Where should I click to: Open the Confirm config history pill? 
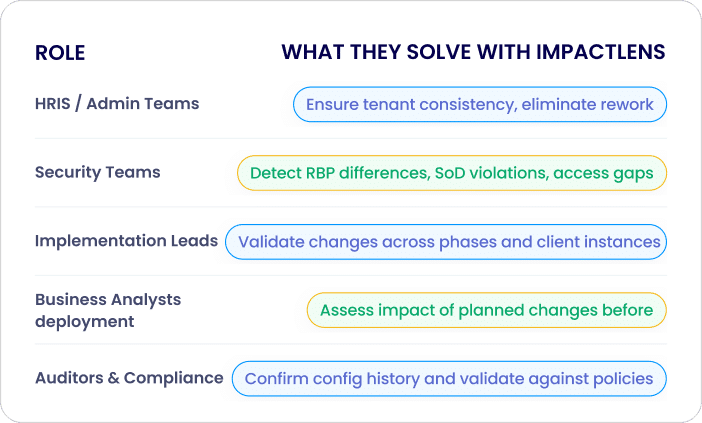[x=449, y=379]
